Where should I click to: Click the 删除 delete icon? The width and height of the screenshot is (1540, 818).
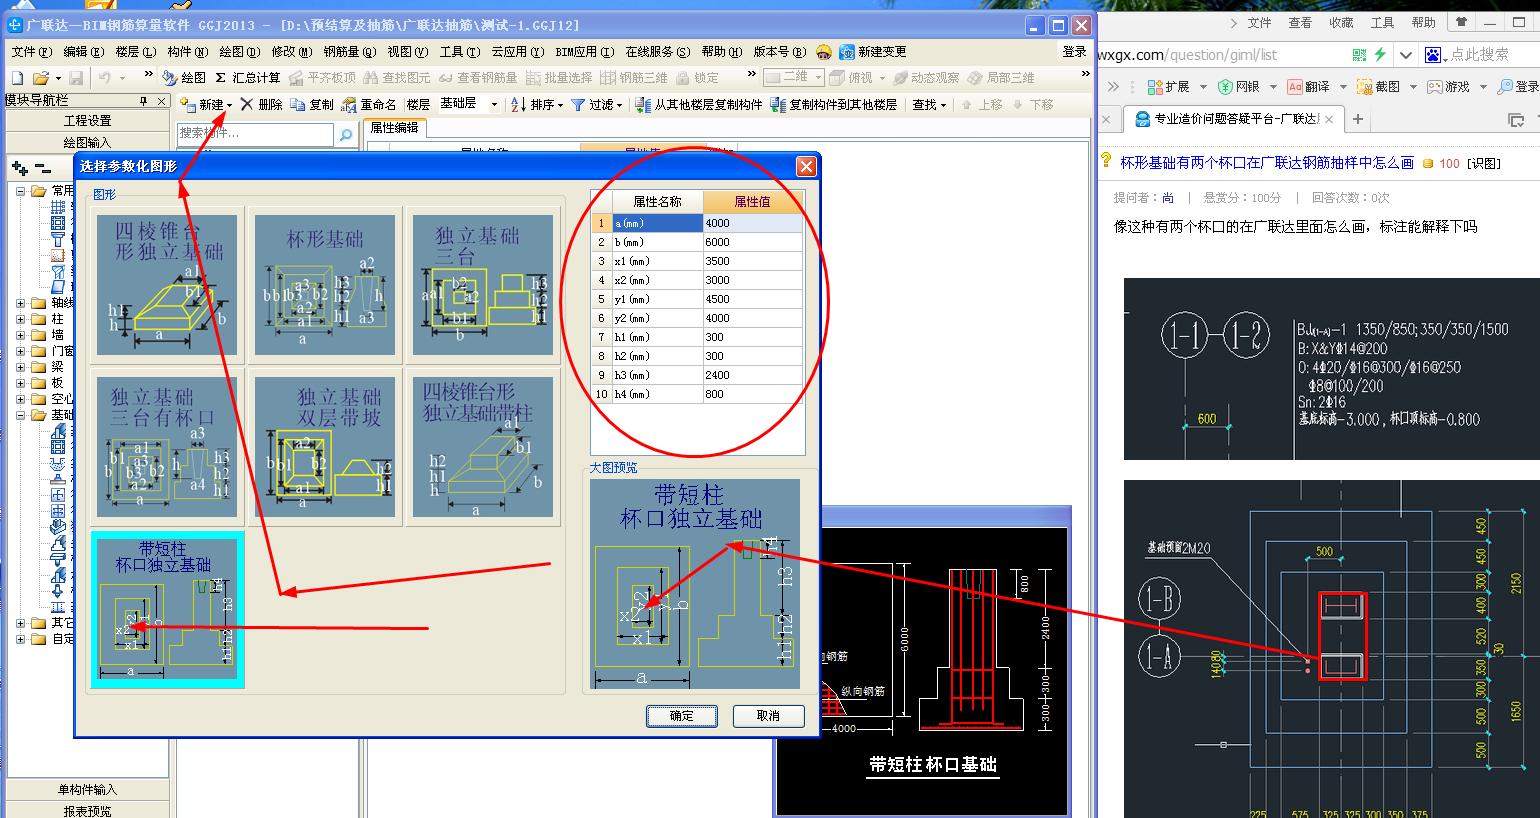pos(246,104)
